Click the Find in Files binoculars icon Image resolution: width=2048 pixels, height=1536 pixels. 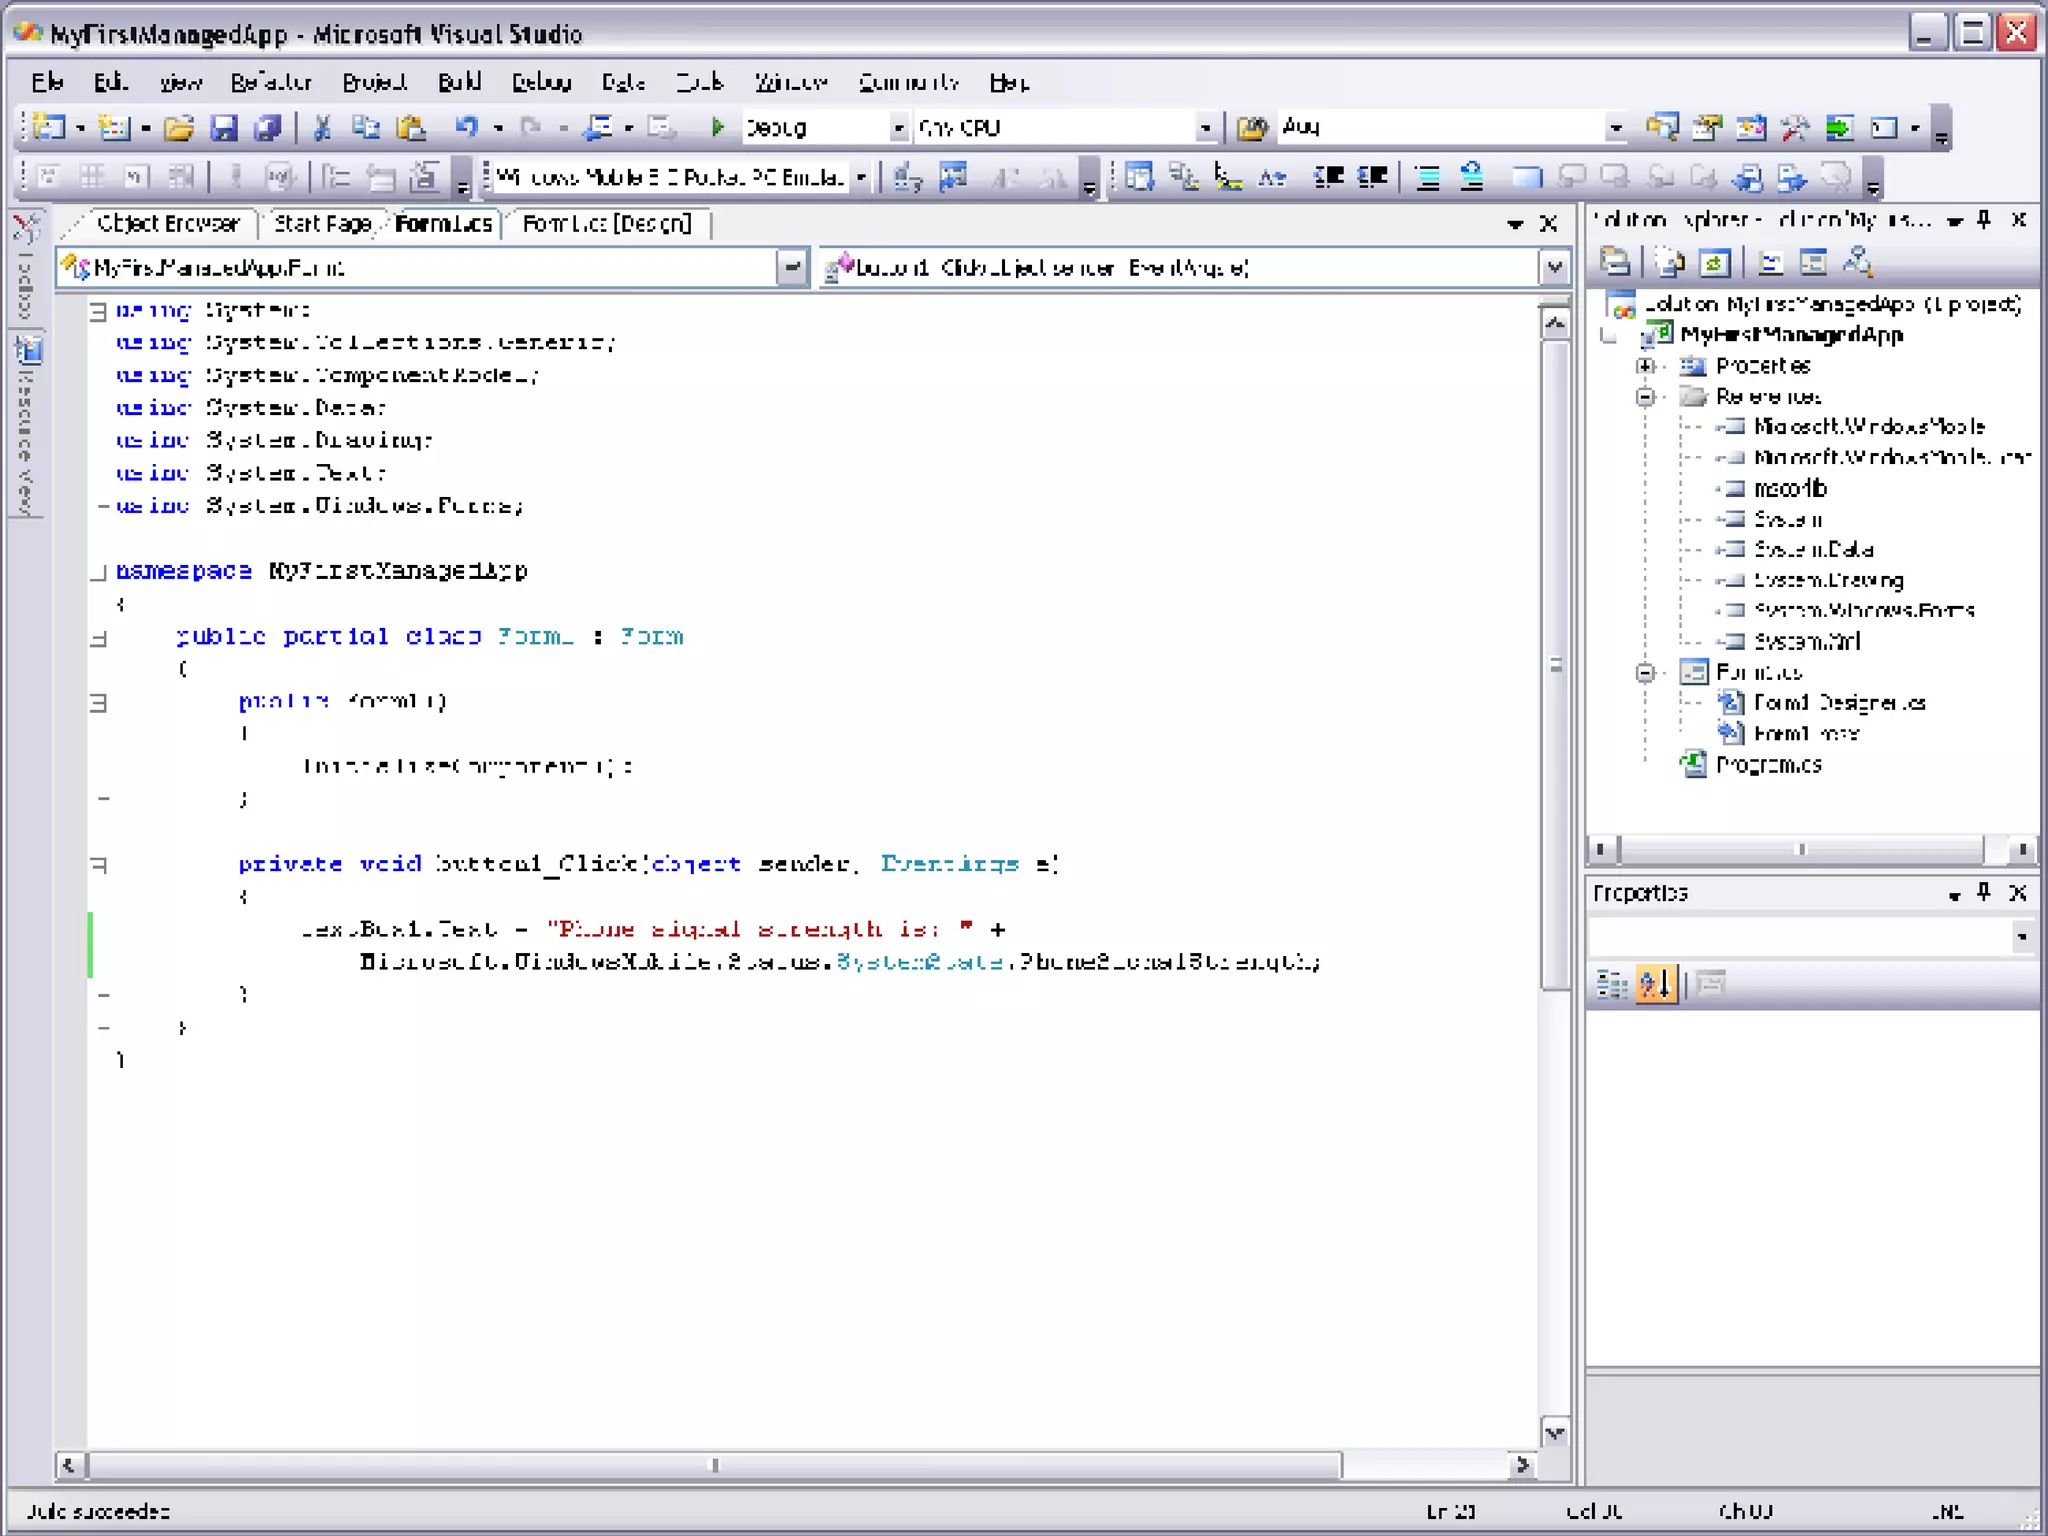tap(1251, 127)
